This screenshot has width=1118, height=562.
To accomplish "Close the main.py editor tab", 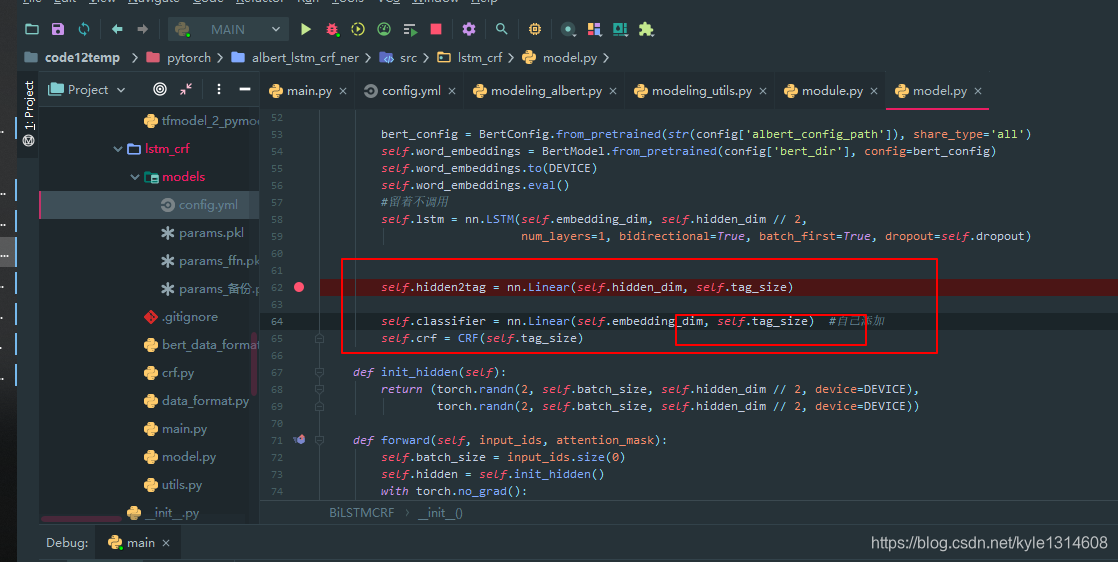I will coord(343,91).
